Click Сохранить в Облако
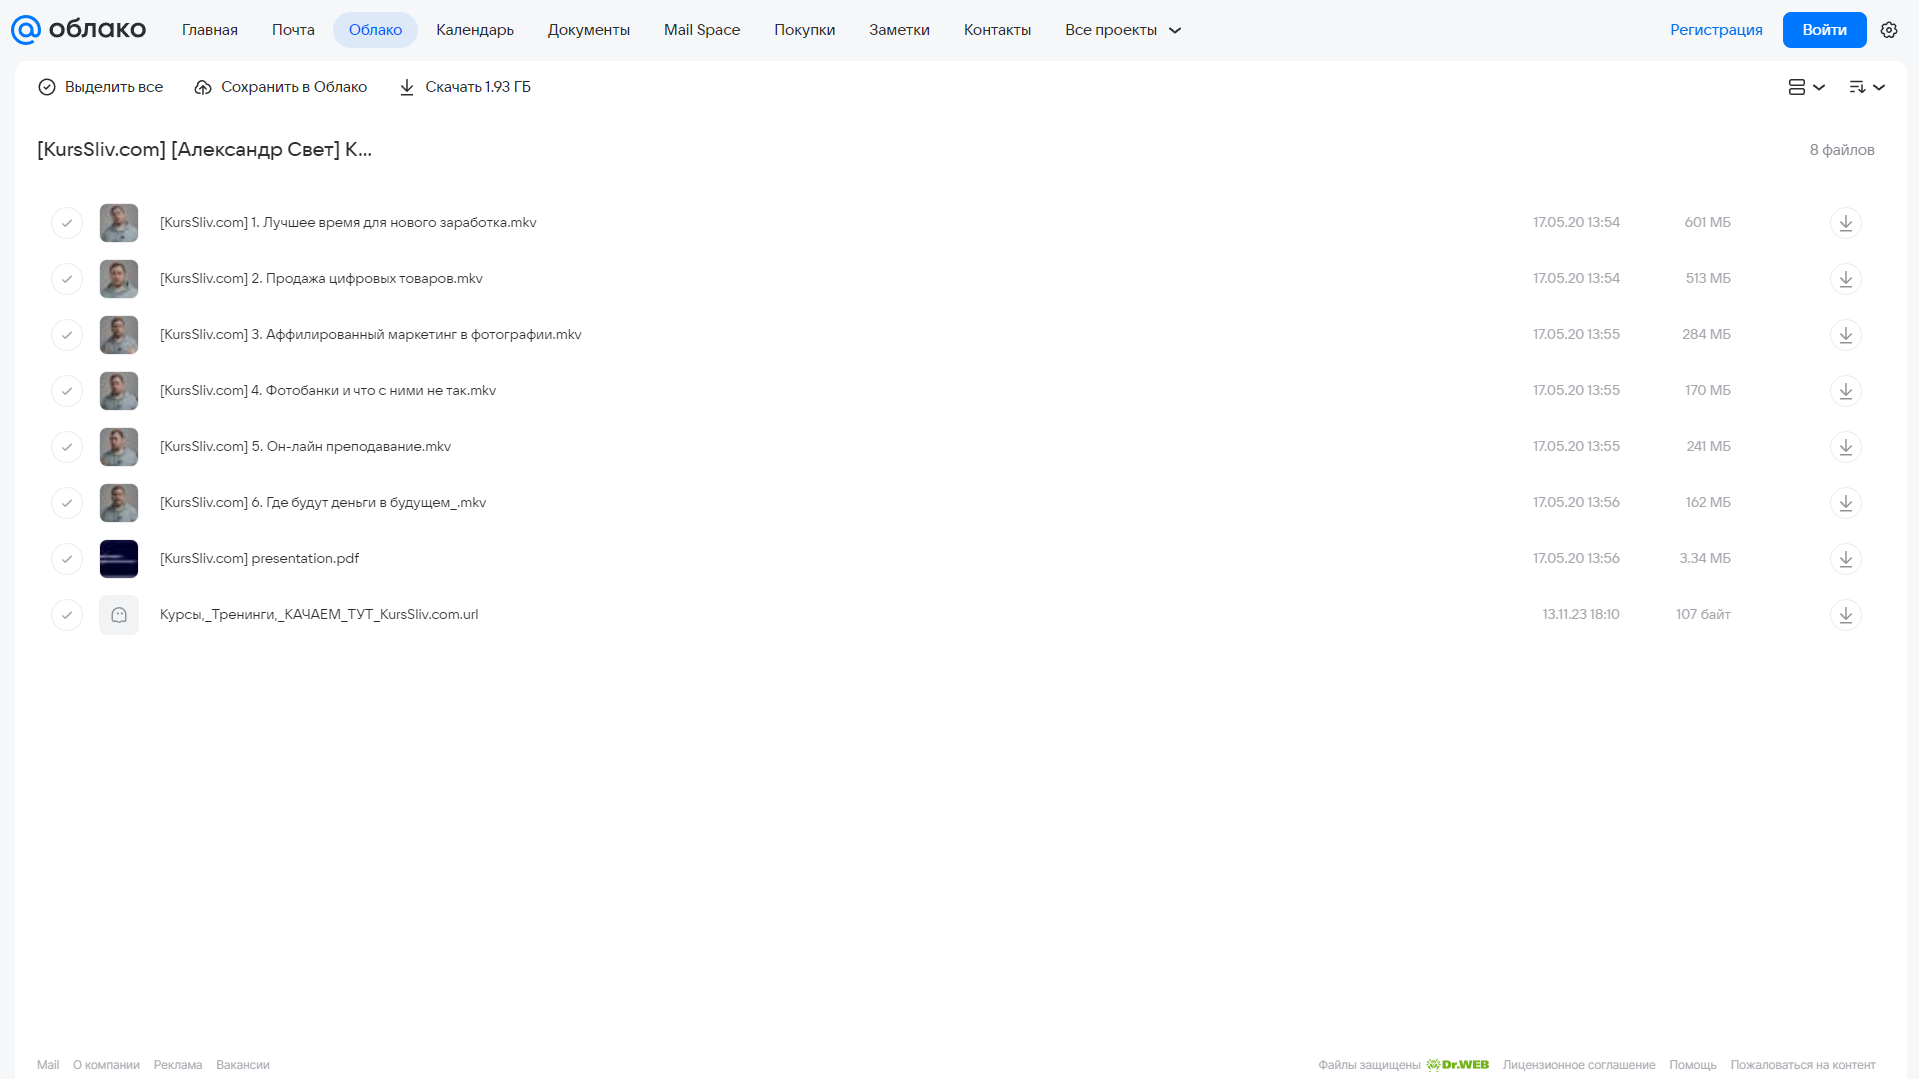 (x=280, y=87)
